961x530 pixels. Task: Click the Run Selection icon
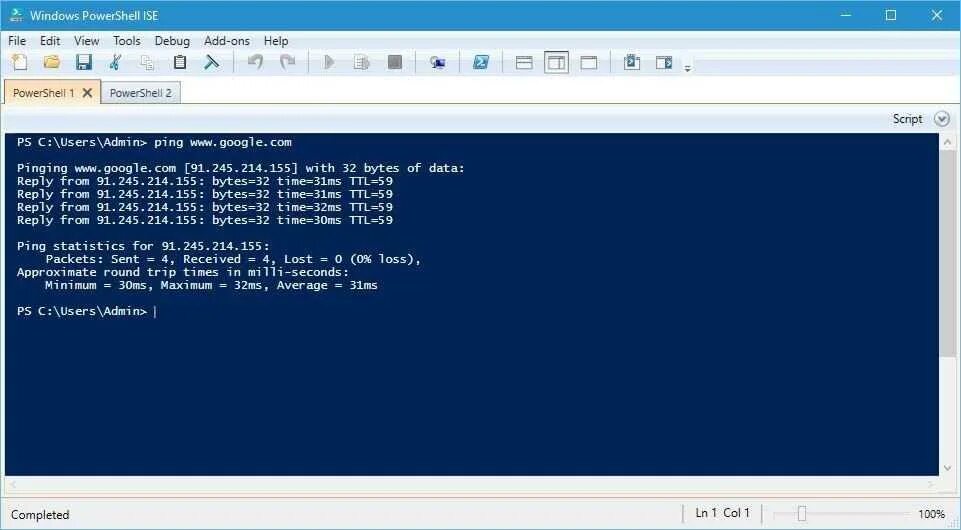coord(362,62)
